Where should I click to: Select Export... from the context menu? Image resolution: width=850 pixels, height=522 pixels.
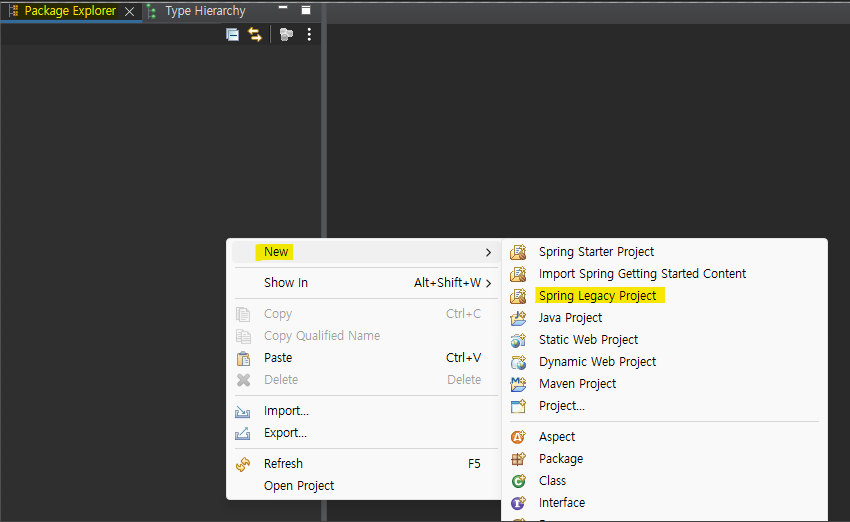(364, 433)
